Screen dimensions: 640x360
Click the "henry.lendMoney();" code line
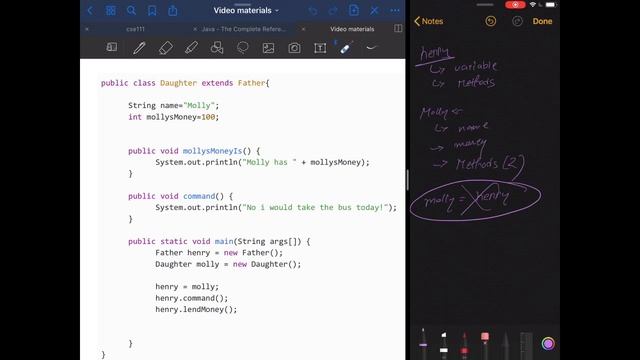coord(196,309)
